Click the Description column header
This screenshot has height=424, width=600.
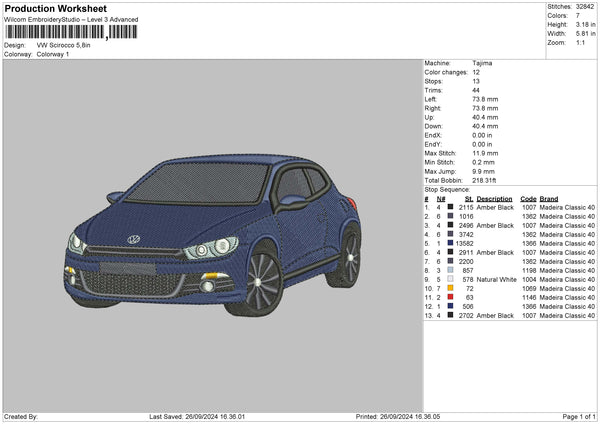click(495, 198)
